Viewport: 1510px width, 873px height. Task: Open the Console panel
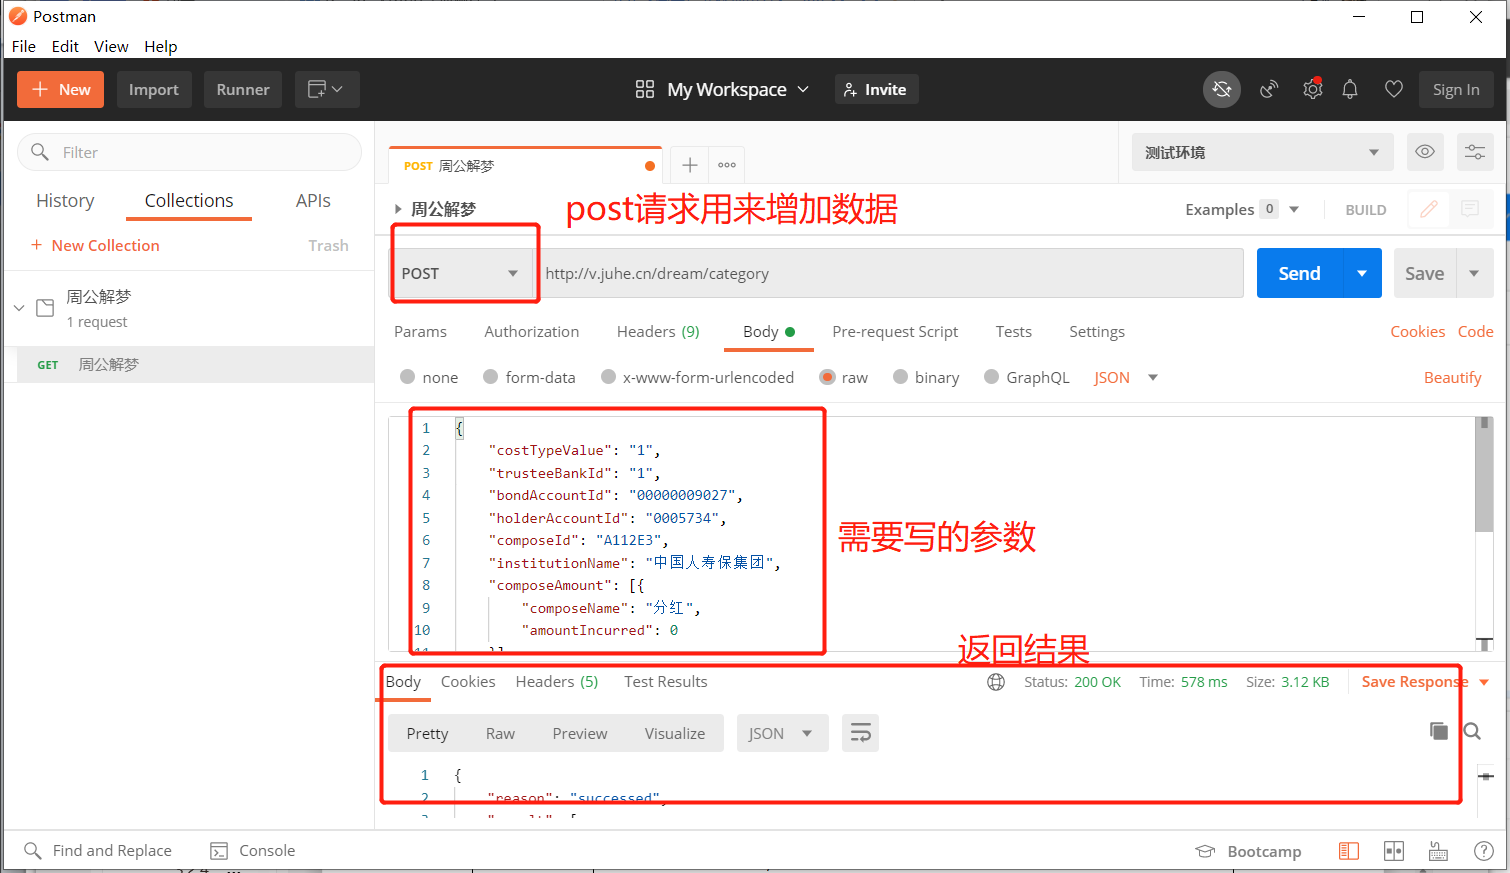pos(253,851)
